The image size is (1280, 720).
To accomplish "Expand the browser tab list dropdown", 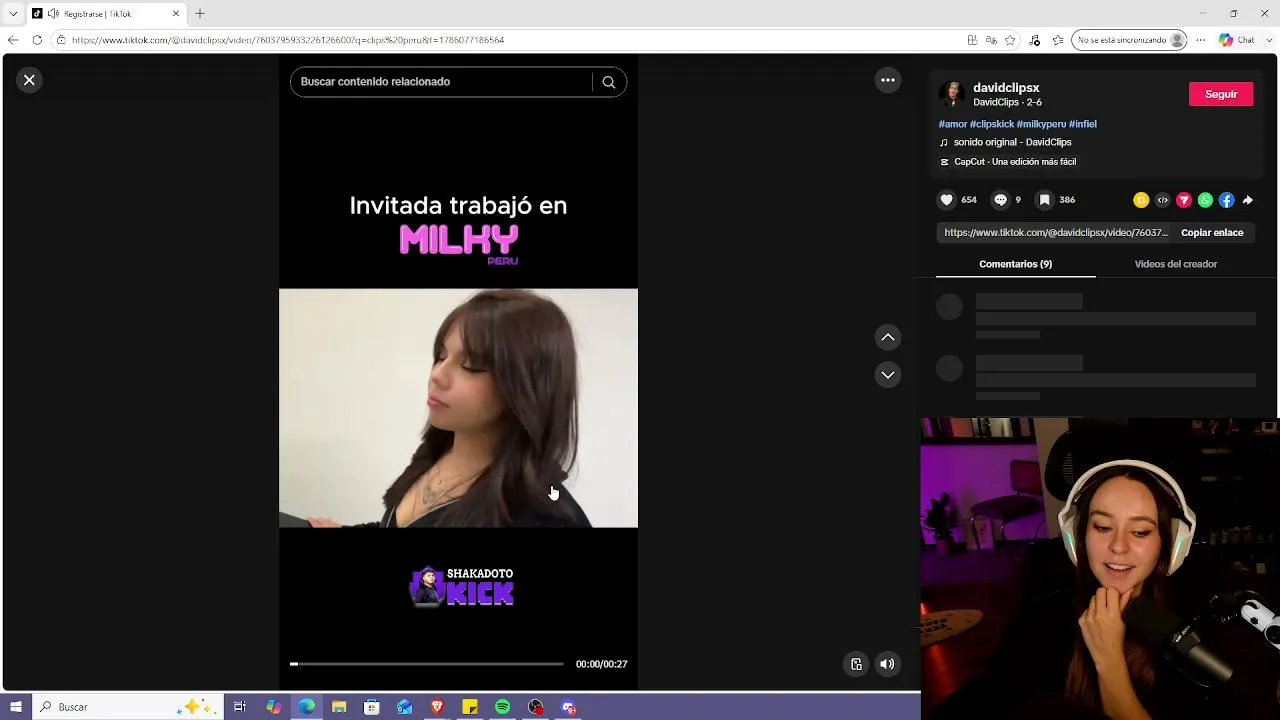I will click(x=13, y=14).
